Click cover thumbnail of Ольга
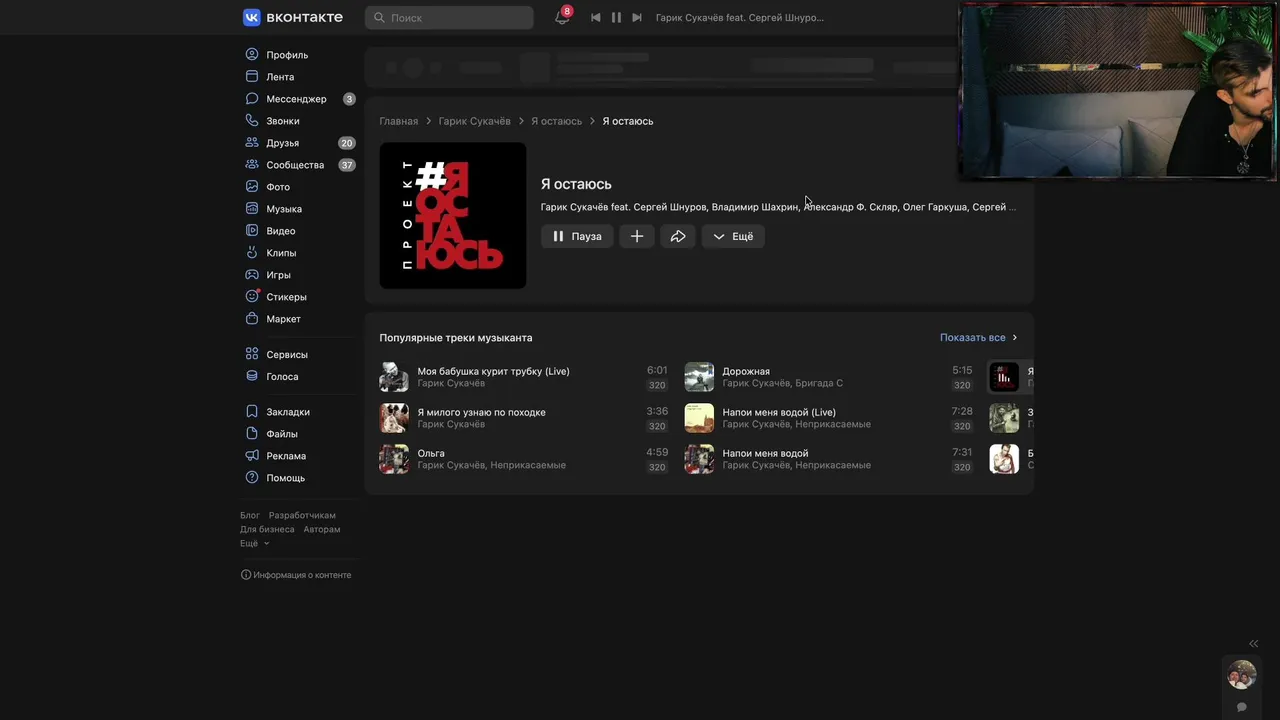The height and width of the screenshot is (720, 1280). click(394, 459)
